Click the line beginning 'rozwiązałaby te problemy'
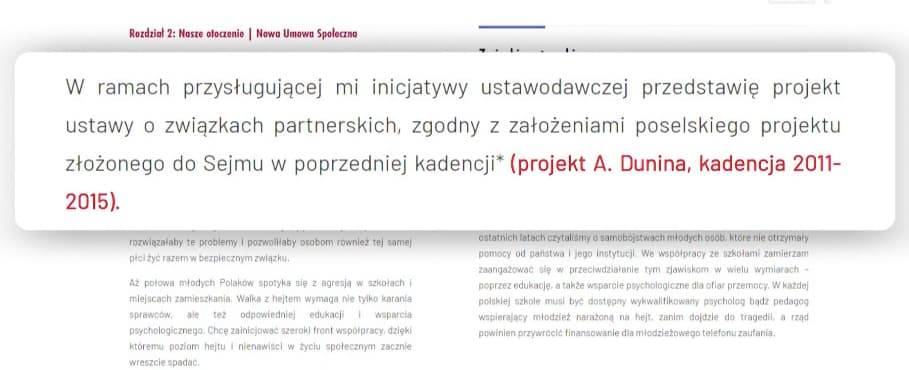This screenshot has width=909, height=370. (270, 243)
